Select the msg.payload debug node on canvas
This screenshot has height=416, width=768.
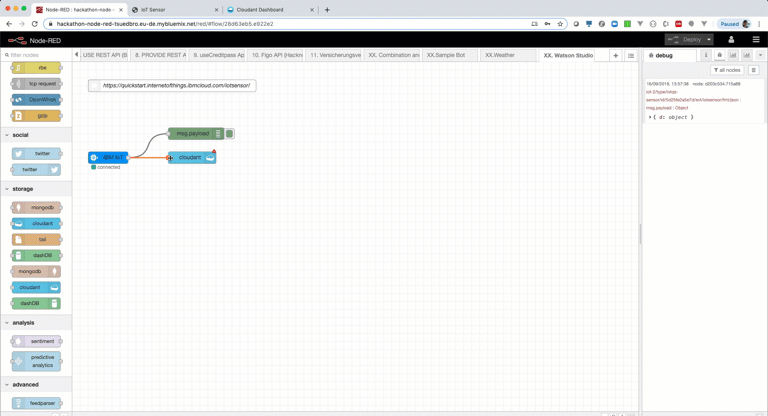click(x=196, y=133)
